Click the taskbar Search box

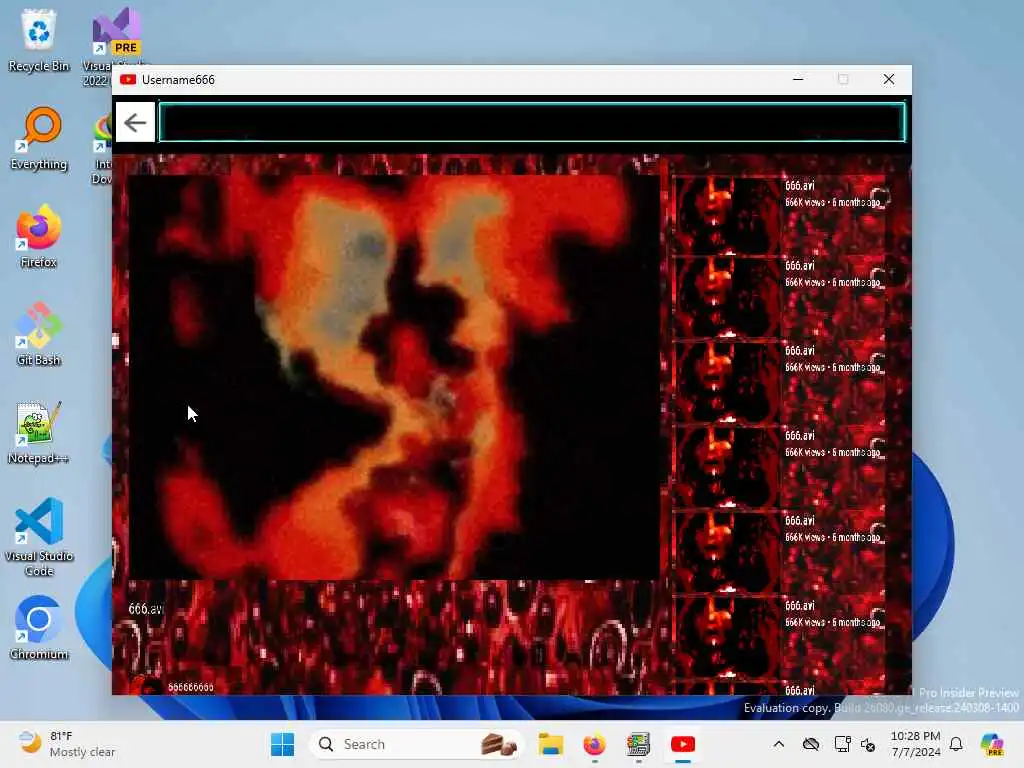point(416,744)
